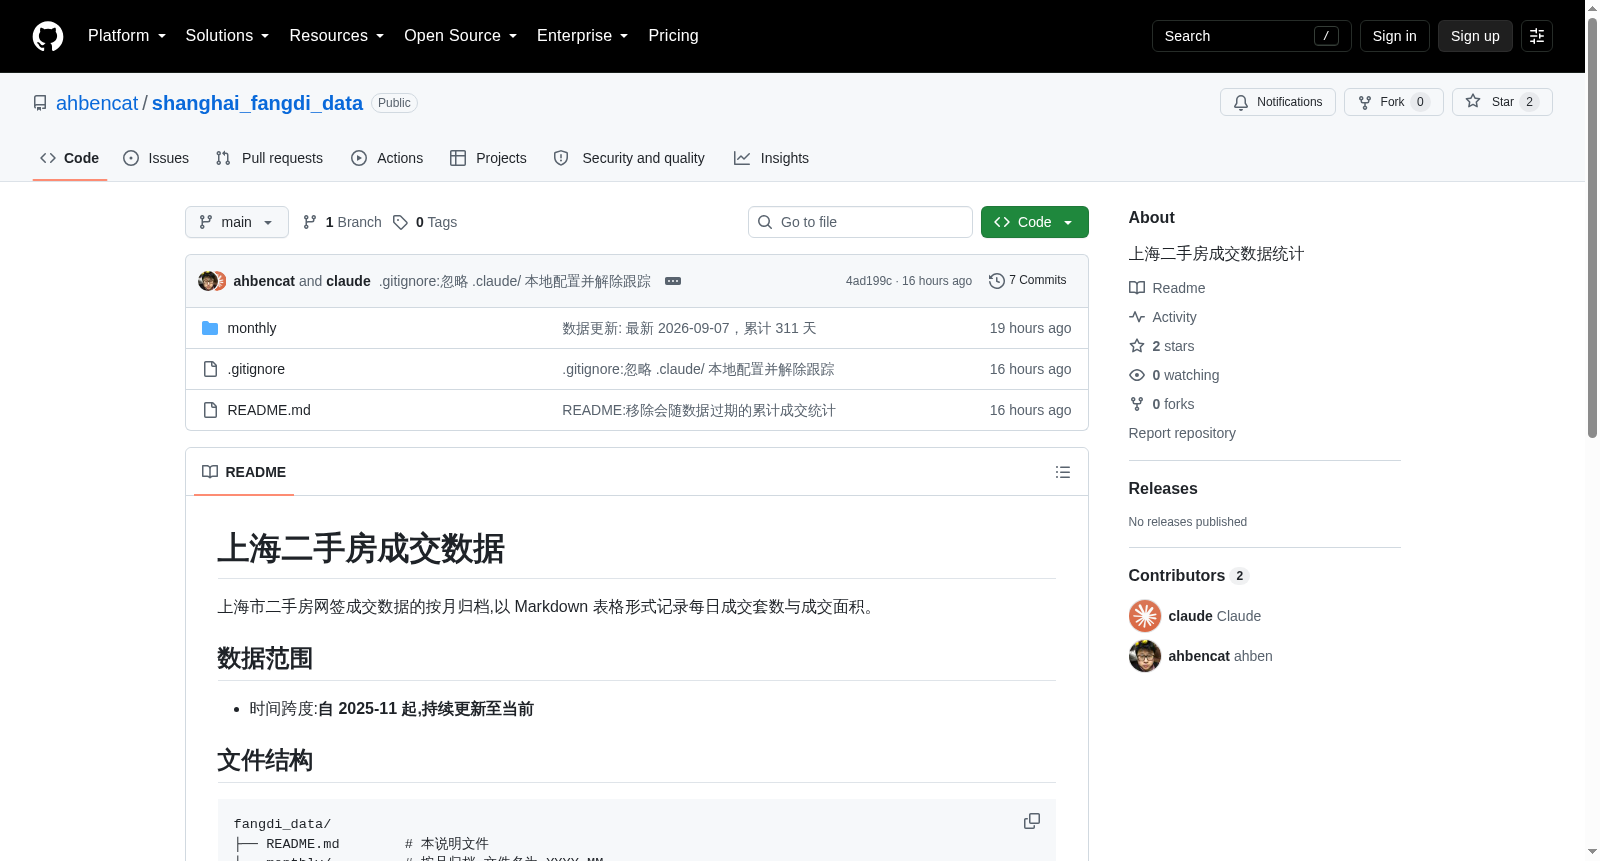The image size is (1600, 861).
Task: Expand the Enterprise menu
Action: click(x=583, y=36)
